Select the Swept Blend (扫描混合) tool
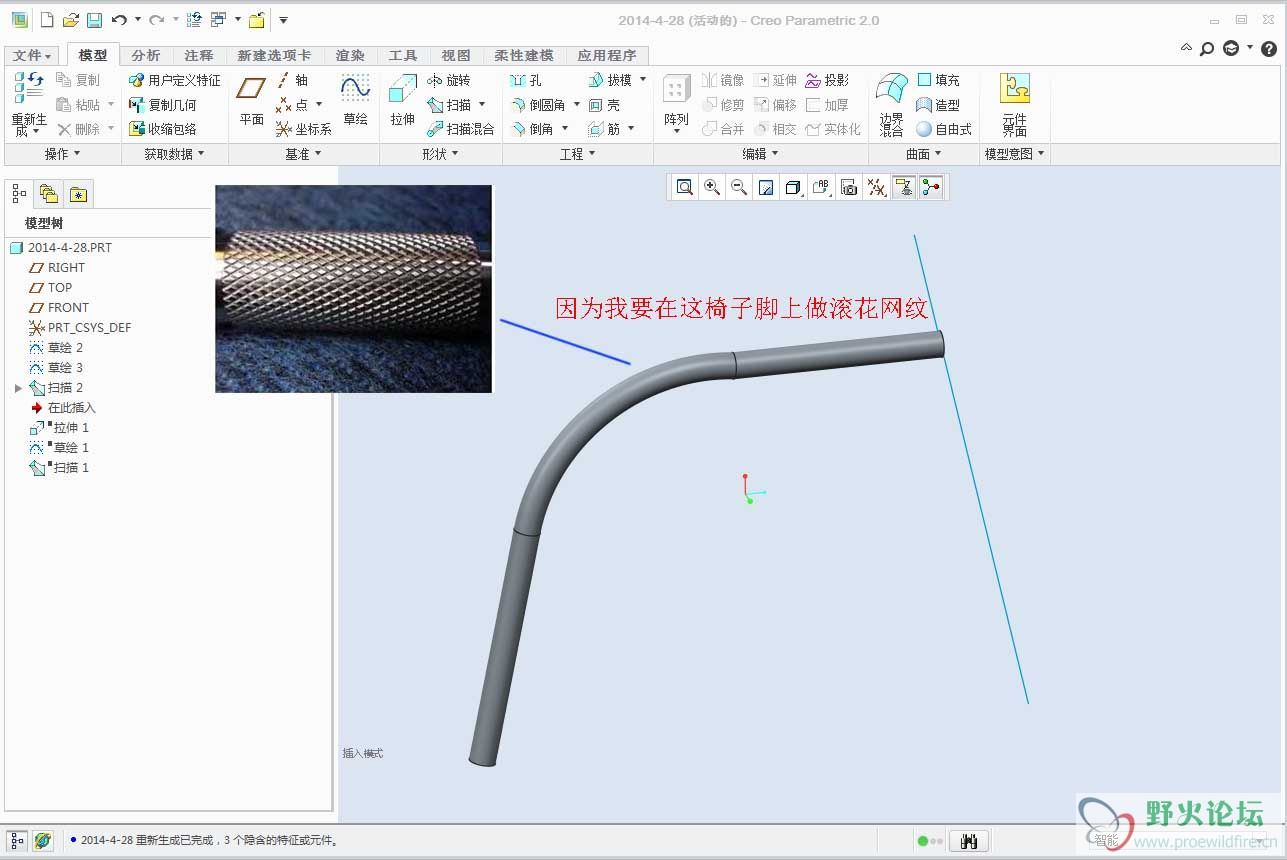 click(x=460, y=129)
